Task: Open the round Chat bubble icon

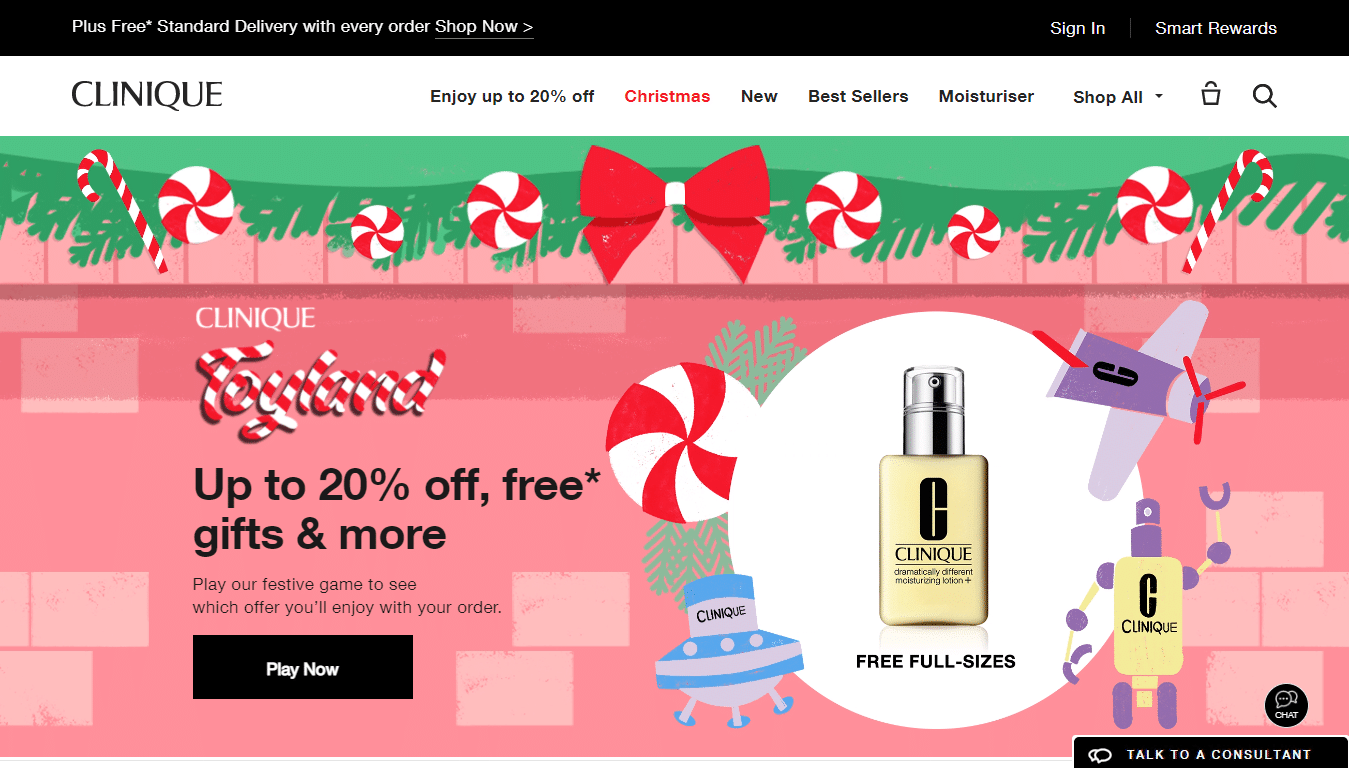Action: coord(1286,705)
